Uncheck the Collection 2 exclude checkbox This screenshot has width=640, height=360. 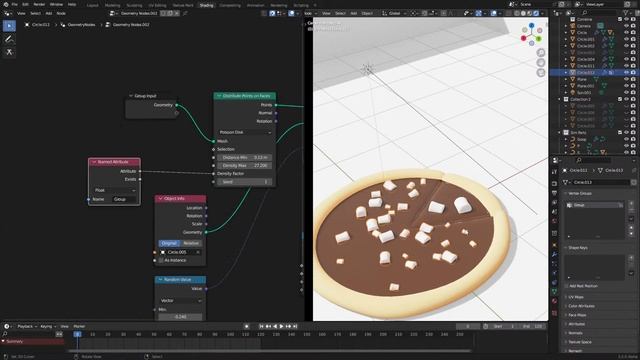(x=620, y=99)
